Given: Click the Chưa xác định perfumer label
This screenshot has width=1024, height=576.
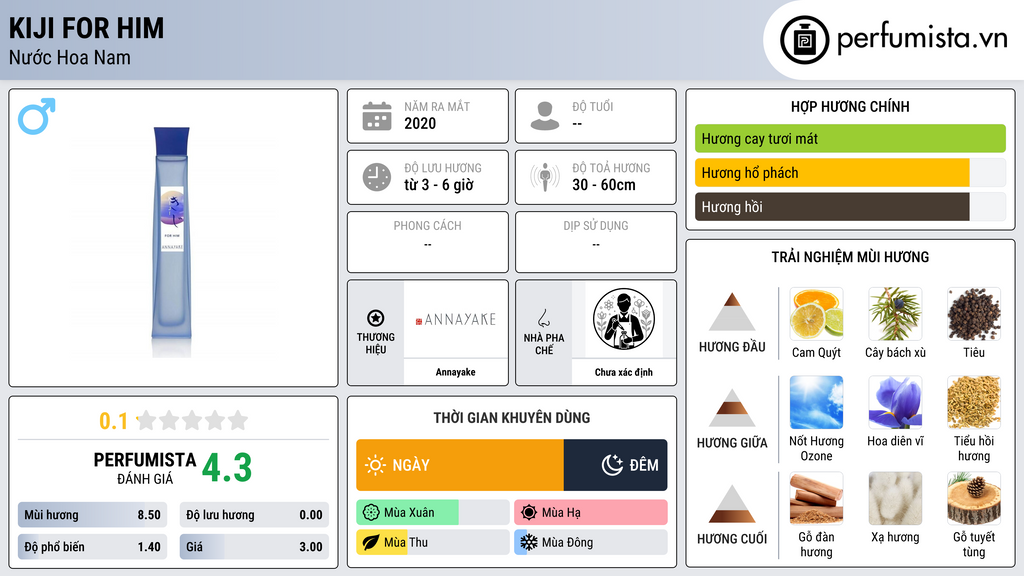Looking at the screenshot, I should [624, 372].
